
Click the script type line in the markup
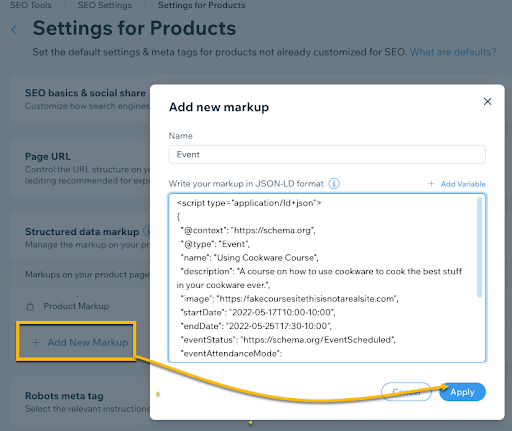249,203
